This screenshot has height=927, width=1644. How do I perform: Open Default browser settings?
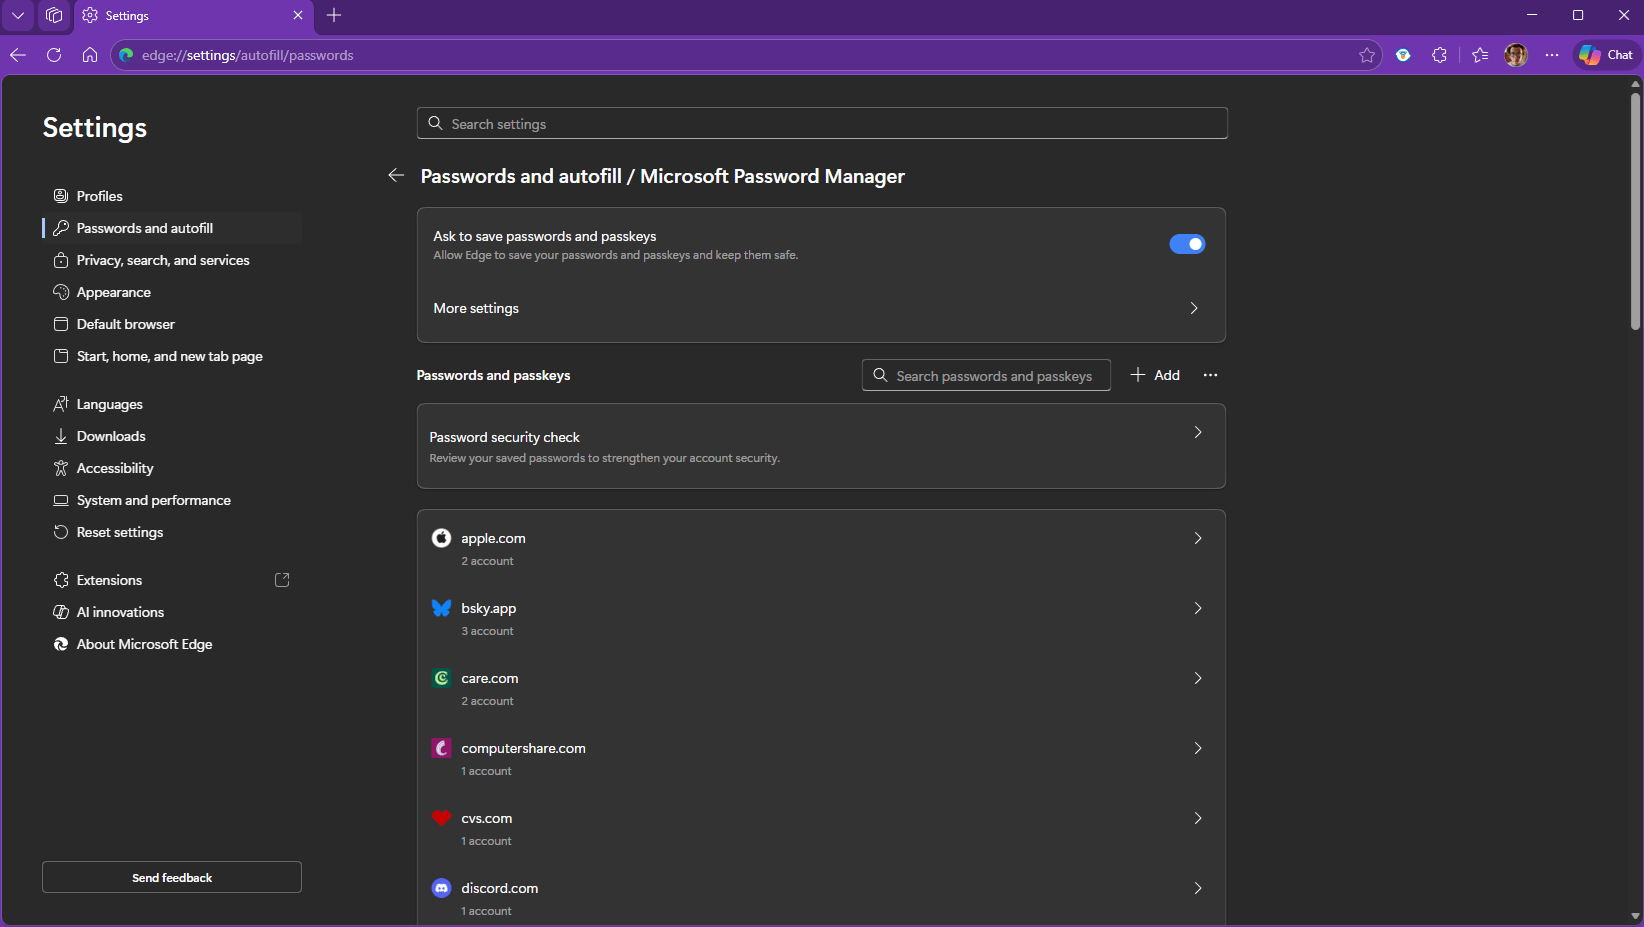point(172,324)
